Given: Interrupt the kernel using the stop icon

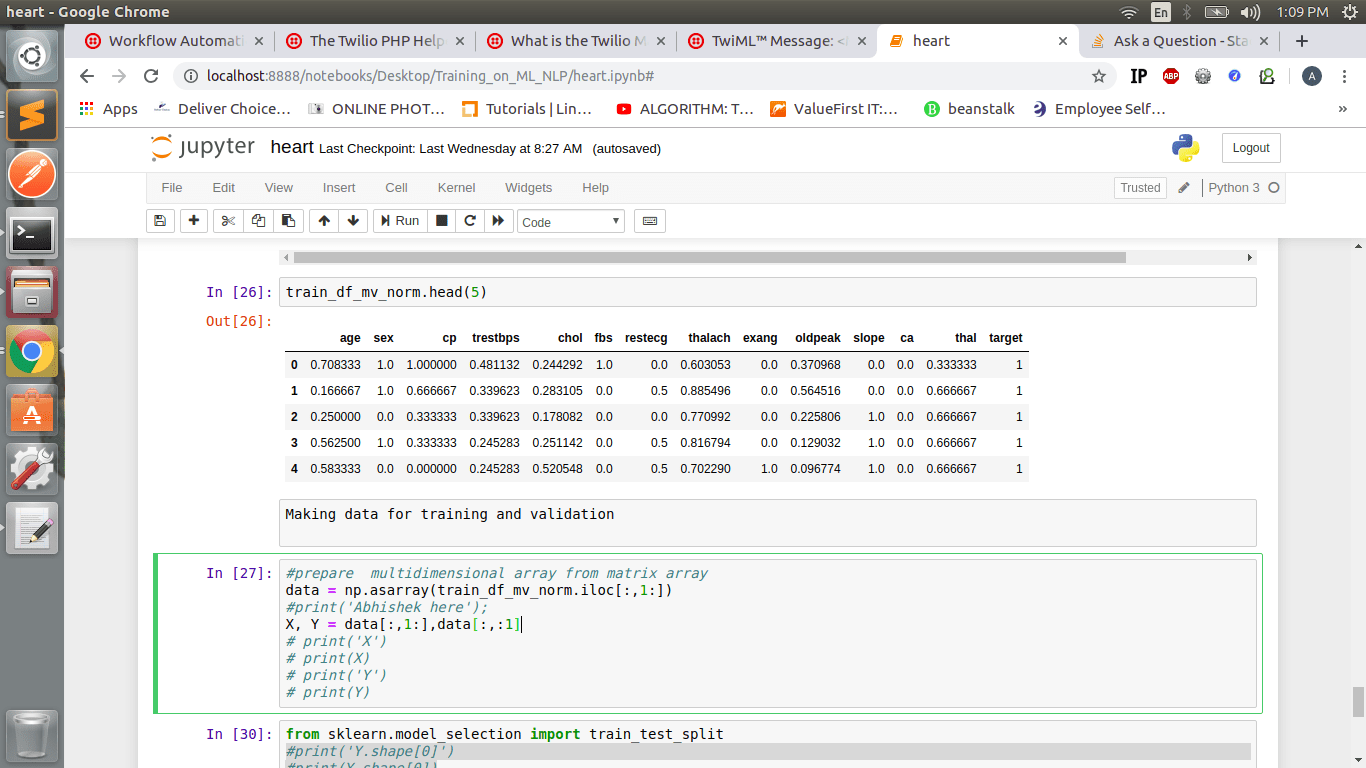Looking at the screenshot, I should (x=441, y=221).
